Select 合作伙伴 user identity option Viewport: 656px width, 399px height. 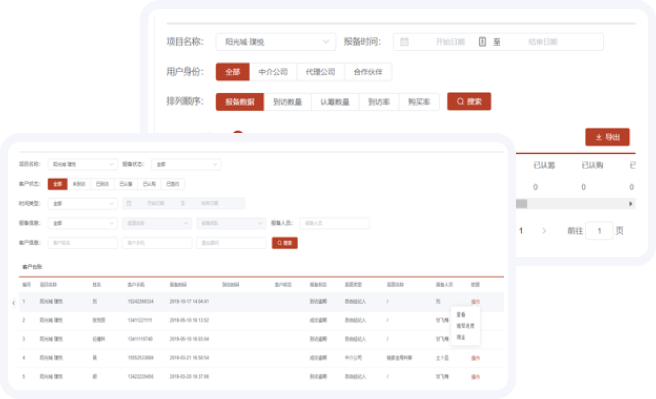point(368,72)
